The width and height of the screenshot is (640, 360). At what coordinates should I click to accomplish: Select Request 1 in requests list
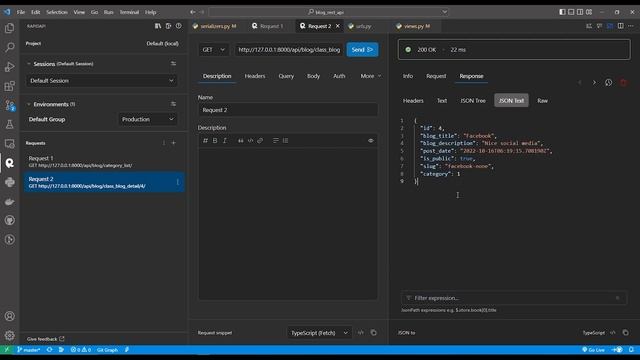[104, 161]
